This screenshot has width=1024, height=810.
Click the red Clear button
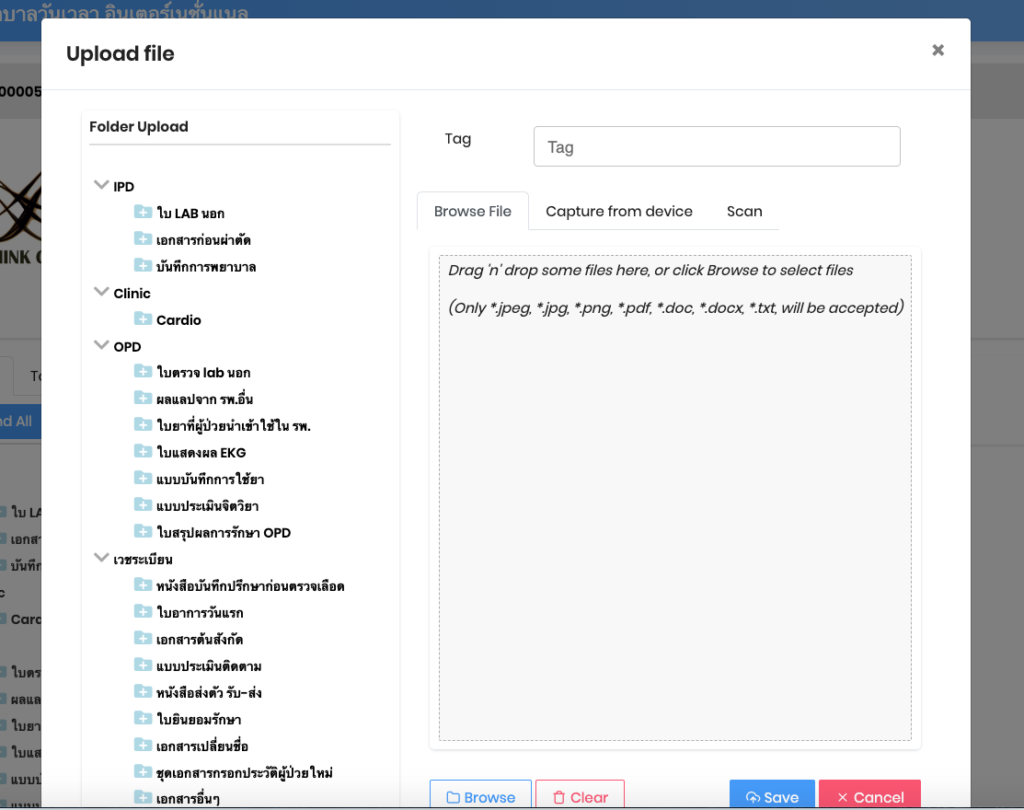(580, 796)
